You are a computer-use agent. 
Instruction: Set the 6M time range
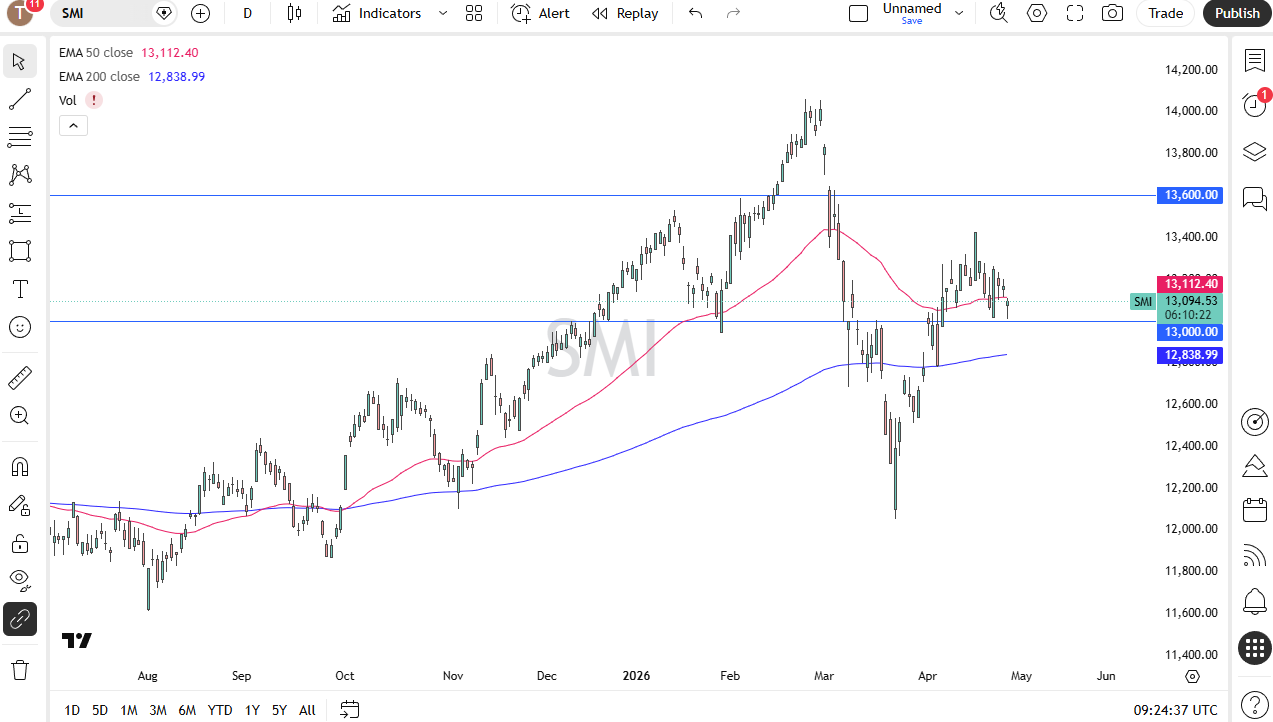click(x=187, y=710)
